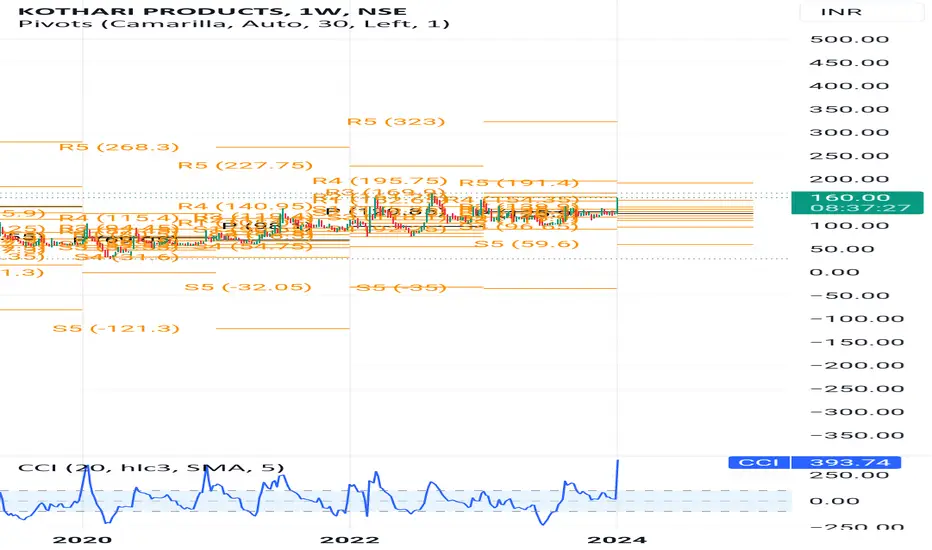Click the 500.00 price axis label
This screenshot has width=932, height=550.
849,39
